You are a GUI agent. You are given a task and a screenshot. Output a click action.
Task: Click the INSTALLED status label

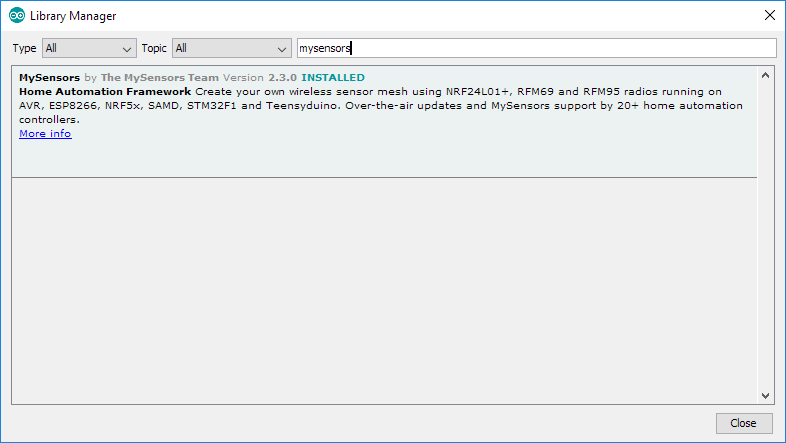tap(333, 78)
